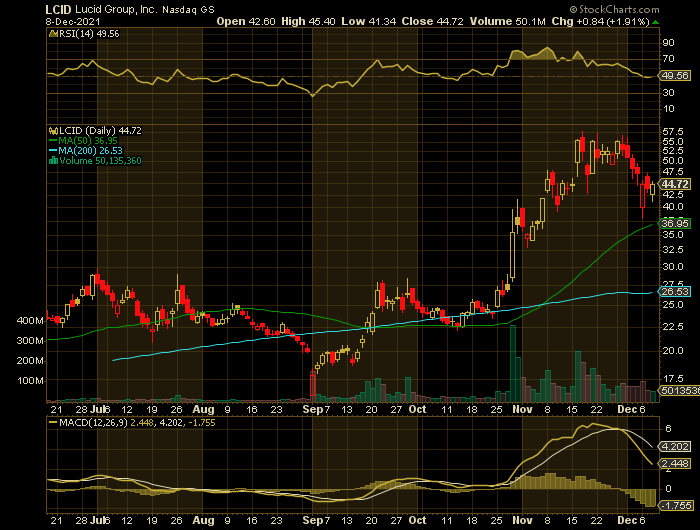
Task: Click the Sep label on the price chart date axis
Action: pos(312,409)
